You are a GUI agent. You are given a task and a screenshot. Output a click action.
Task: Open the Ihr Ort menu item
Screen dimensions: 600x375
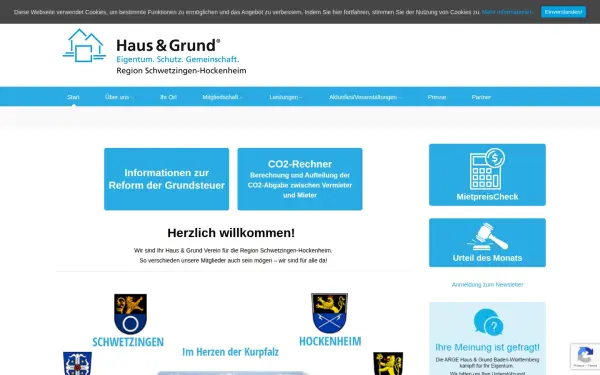coord(168,97)
